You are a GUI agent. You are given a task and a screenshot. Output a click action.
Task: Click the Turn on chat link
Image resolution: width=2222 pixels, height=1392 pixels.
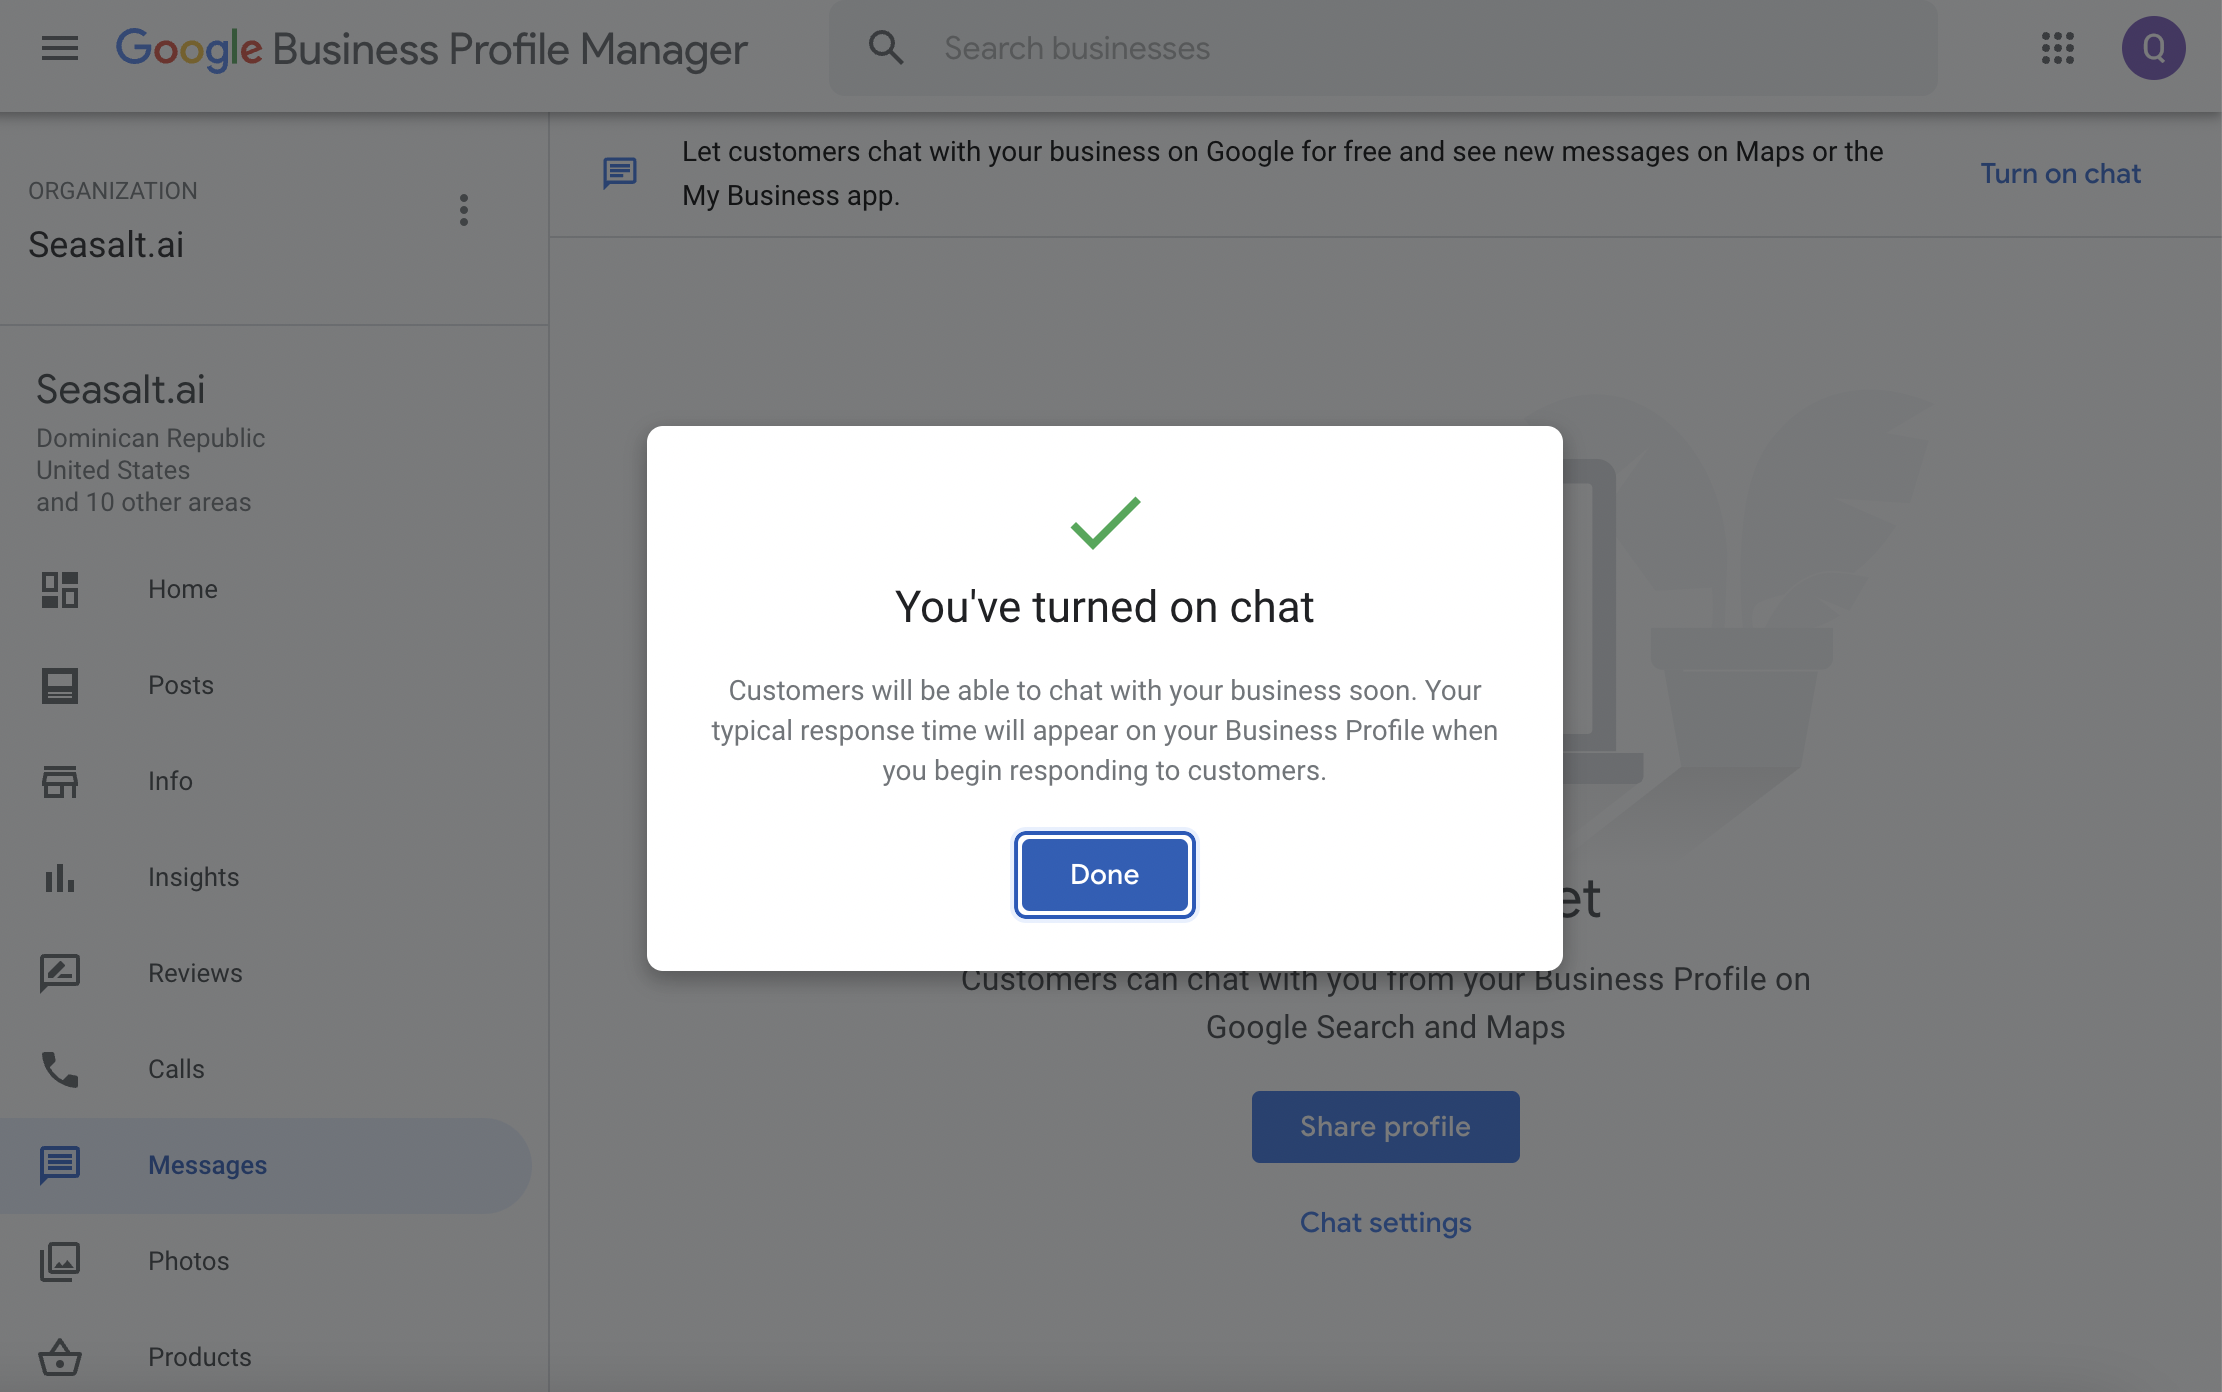2060,173
